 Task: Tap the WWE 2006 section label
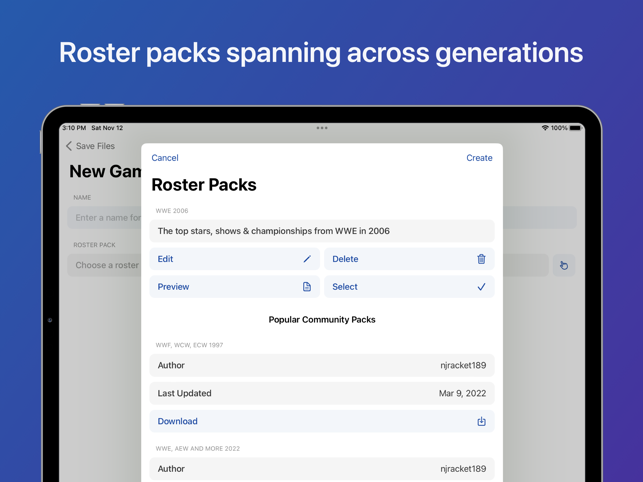[172, 211]
